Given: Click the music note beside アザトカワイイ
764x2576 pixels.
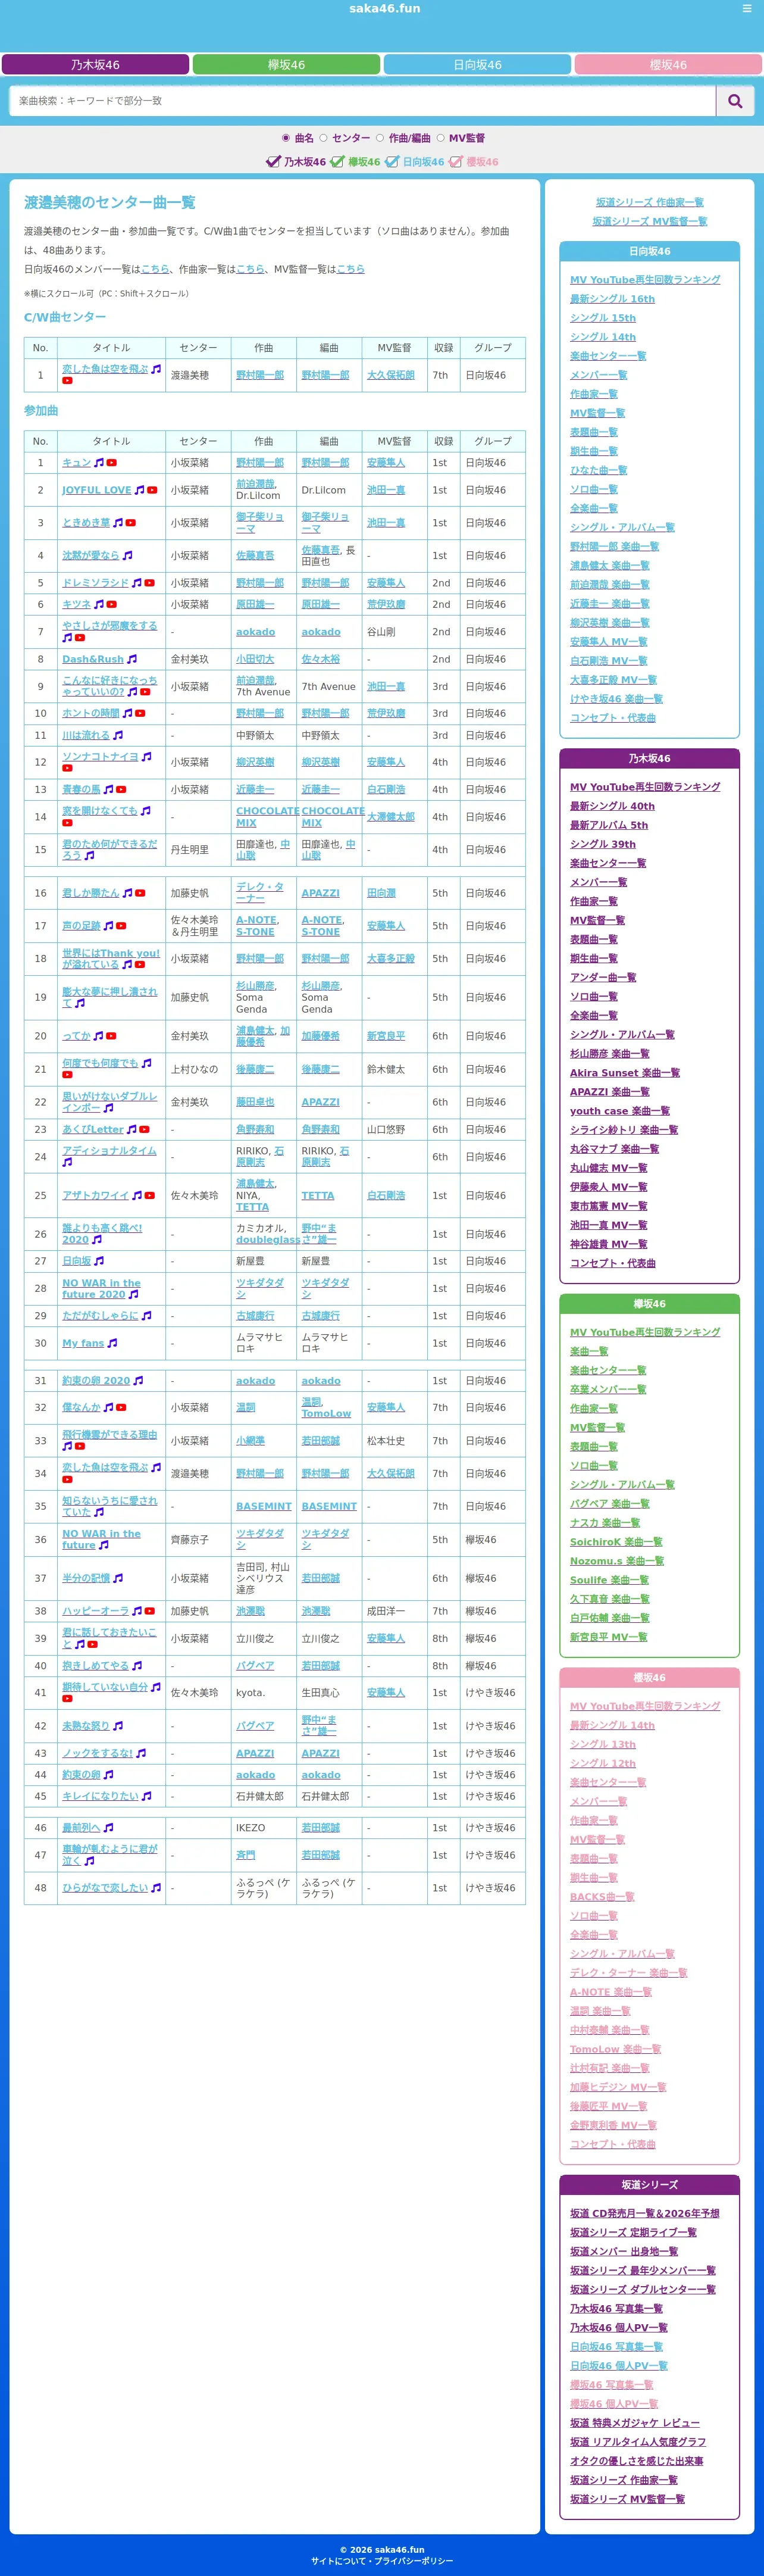Looking at the screenshot, I should pos(137,1195).
